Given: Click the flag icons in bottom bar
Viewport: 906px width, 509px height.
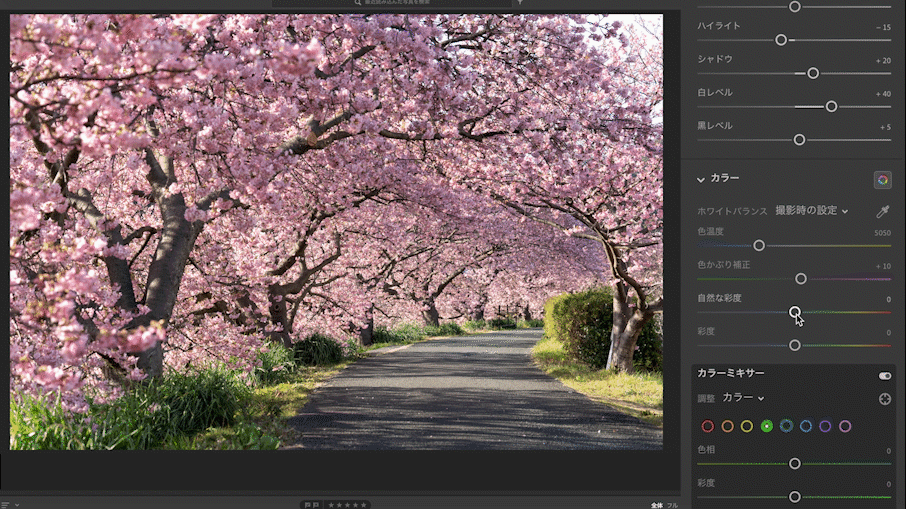Looking at the screenshot, I should [x=312, y=505].
